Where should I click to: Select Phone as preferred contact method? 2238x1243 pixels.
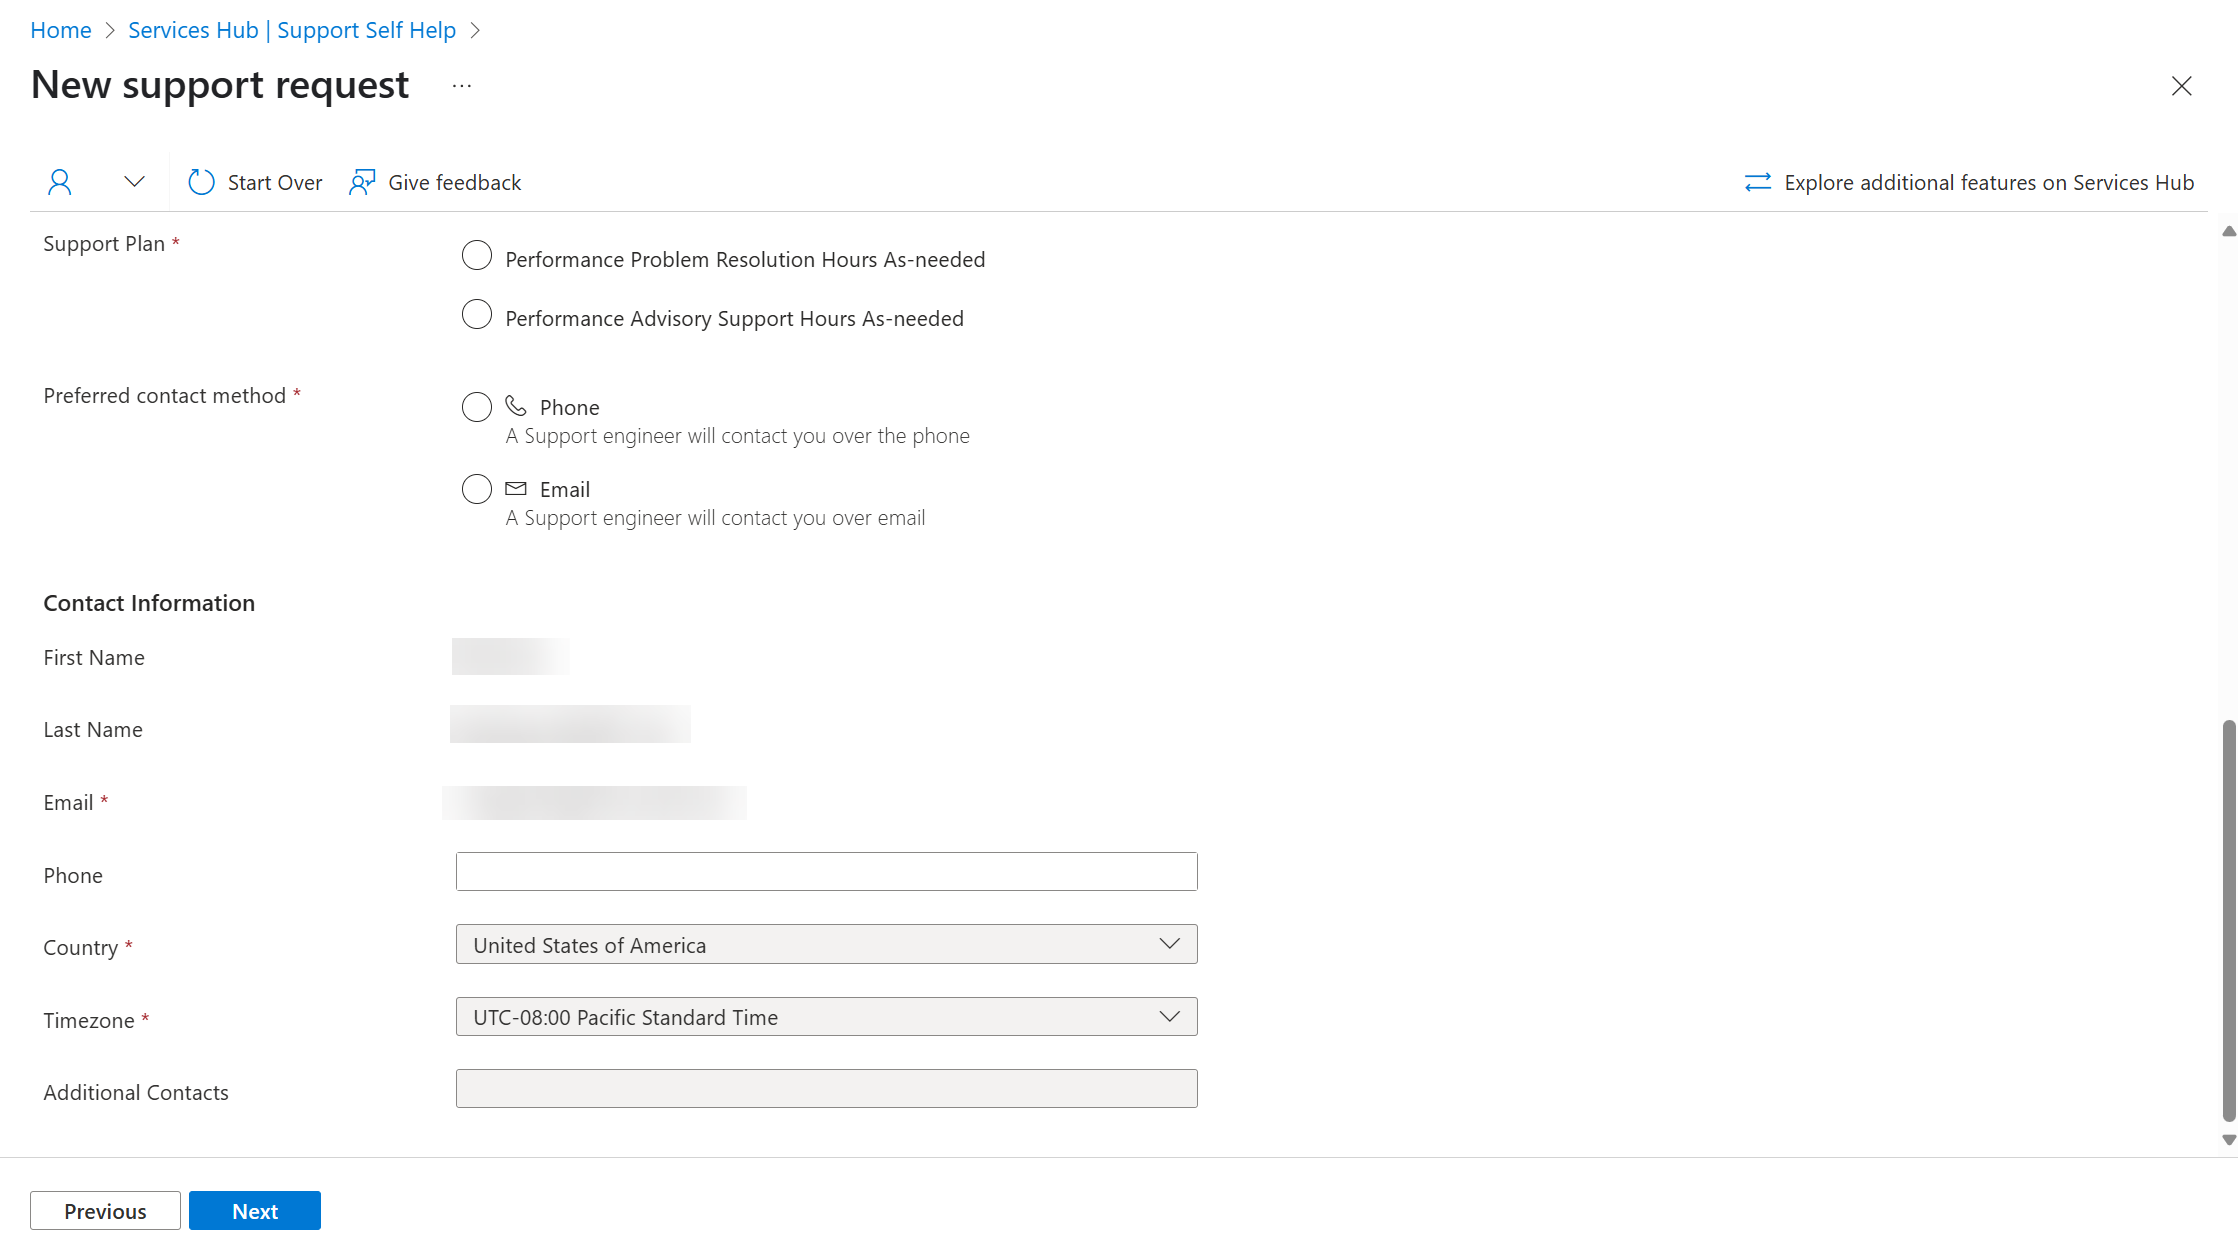(x=476, y=406)
